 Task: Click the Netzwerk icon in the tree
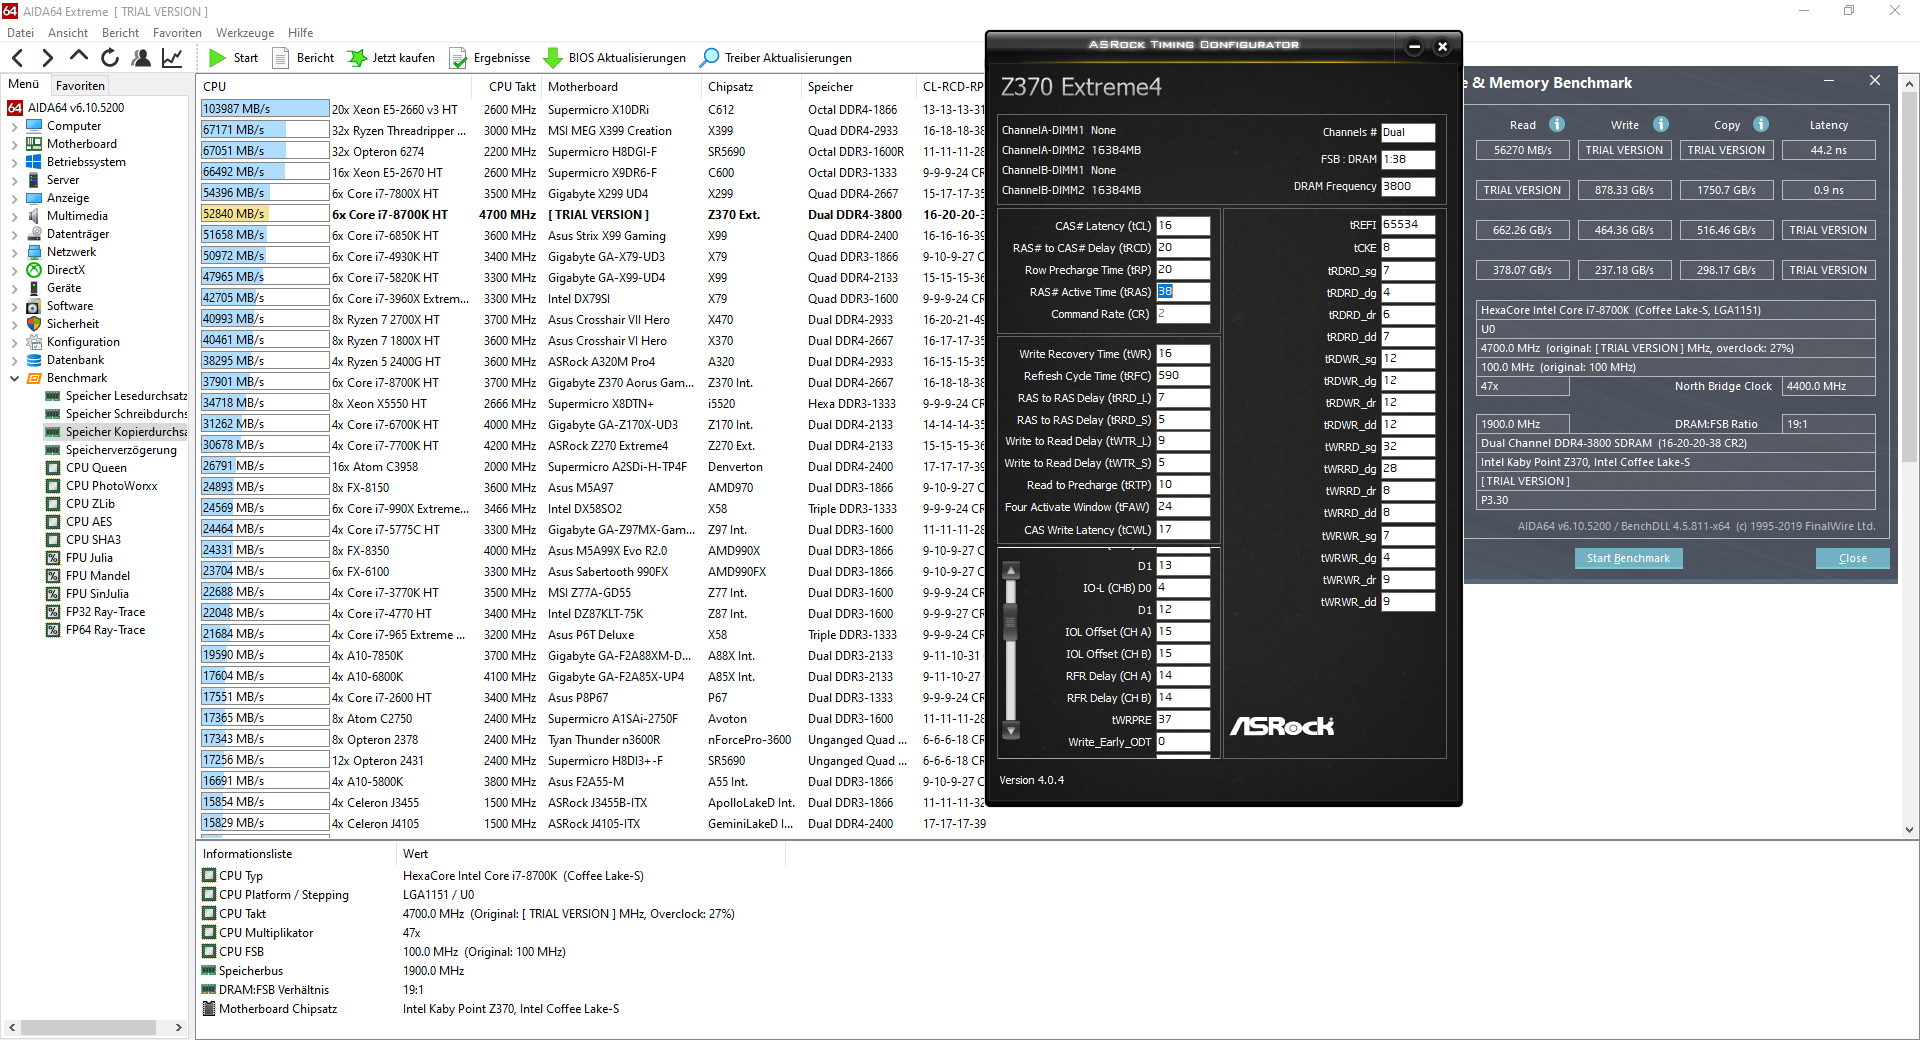[x=34, y=252]
